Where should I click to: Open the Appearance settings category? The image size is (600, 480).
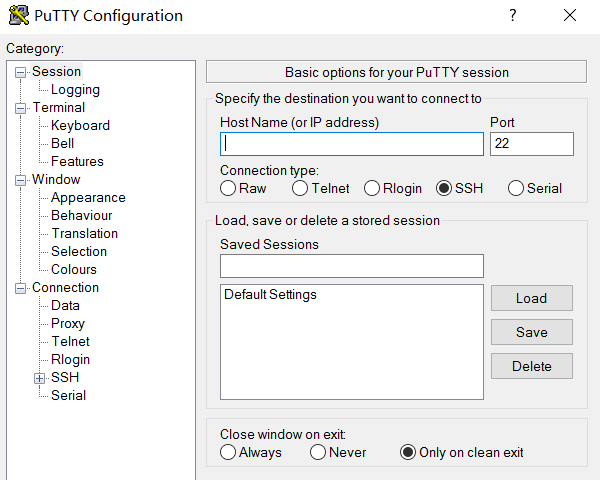88,198
